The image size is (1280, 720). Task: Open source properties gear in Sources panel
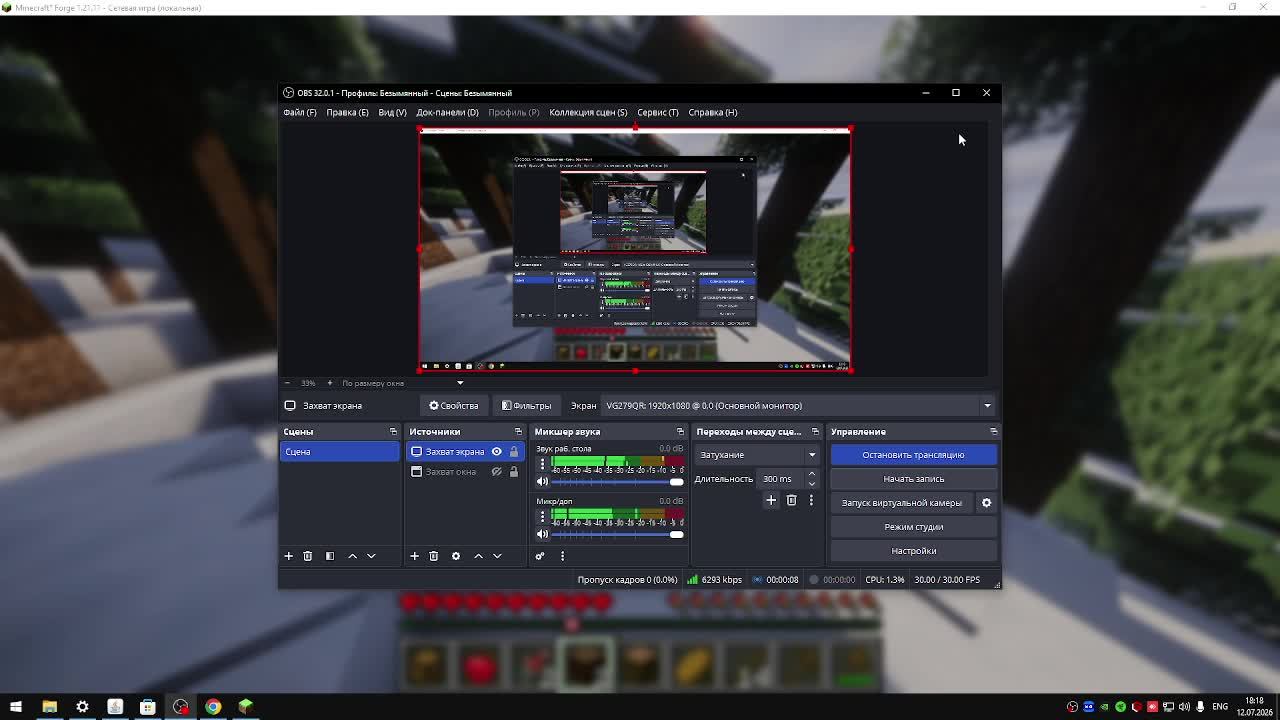click(456, 556)
